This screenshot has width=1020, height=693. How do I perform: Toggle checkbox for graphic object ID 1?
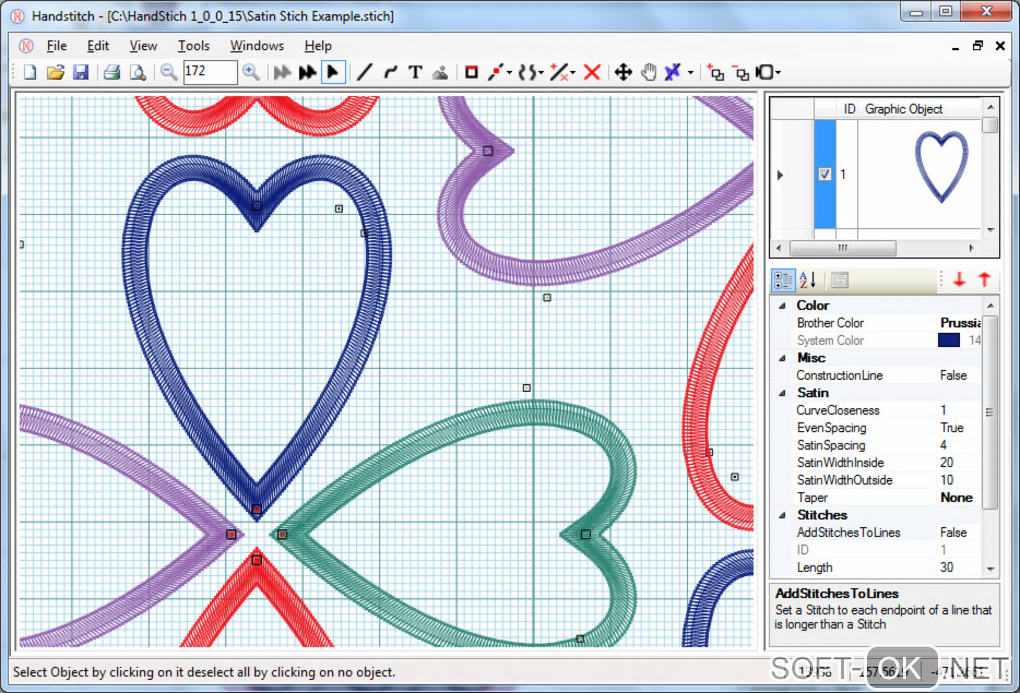[825, 174]
